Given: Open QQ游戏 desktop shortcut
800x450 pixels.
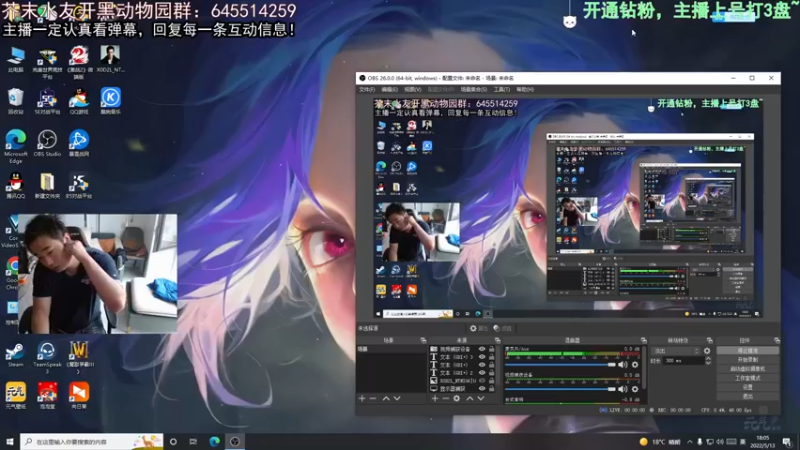Looking at the screenshot, I should (79, 101).
